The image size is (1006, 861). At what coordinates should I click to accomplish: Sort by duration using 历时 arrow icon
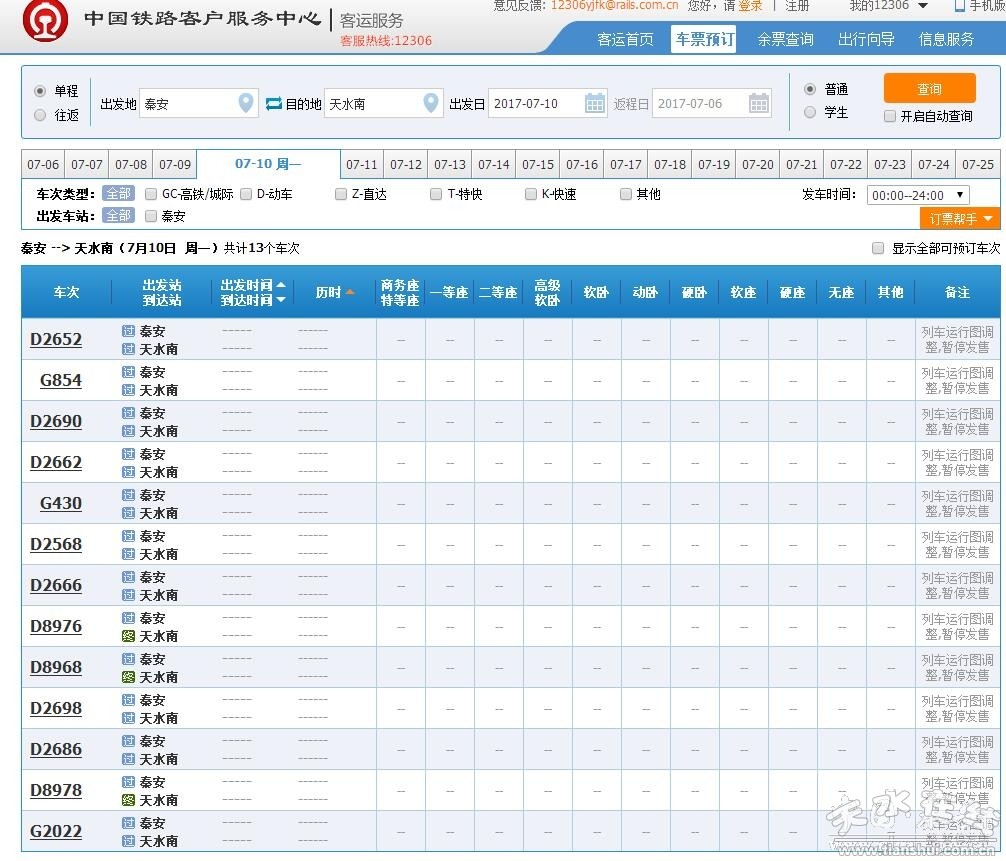click(x=350, y=293)
